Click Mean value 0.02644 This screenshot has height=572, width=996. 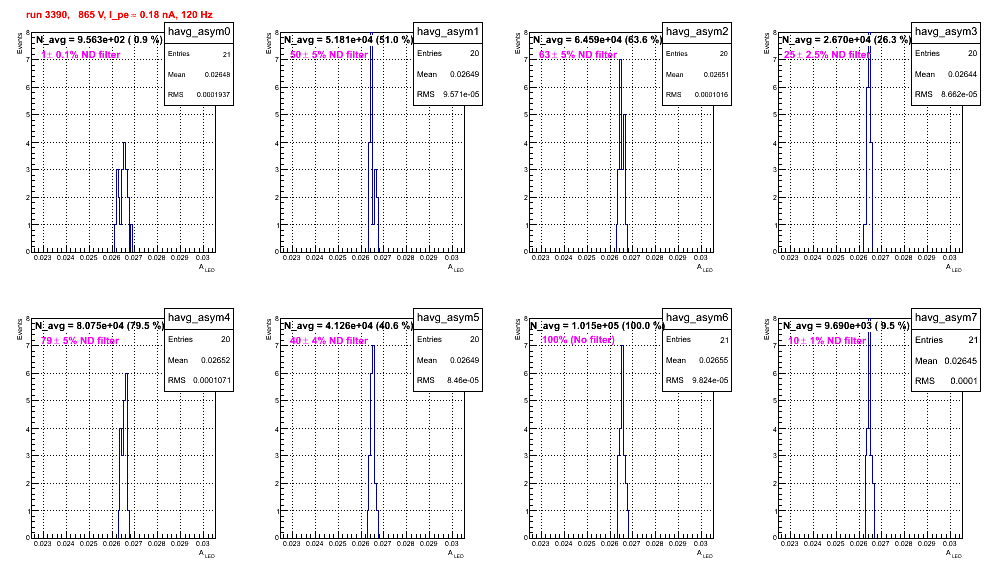point(962,74)
